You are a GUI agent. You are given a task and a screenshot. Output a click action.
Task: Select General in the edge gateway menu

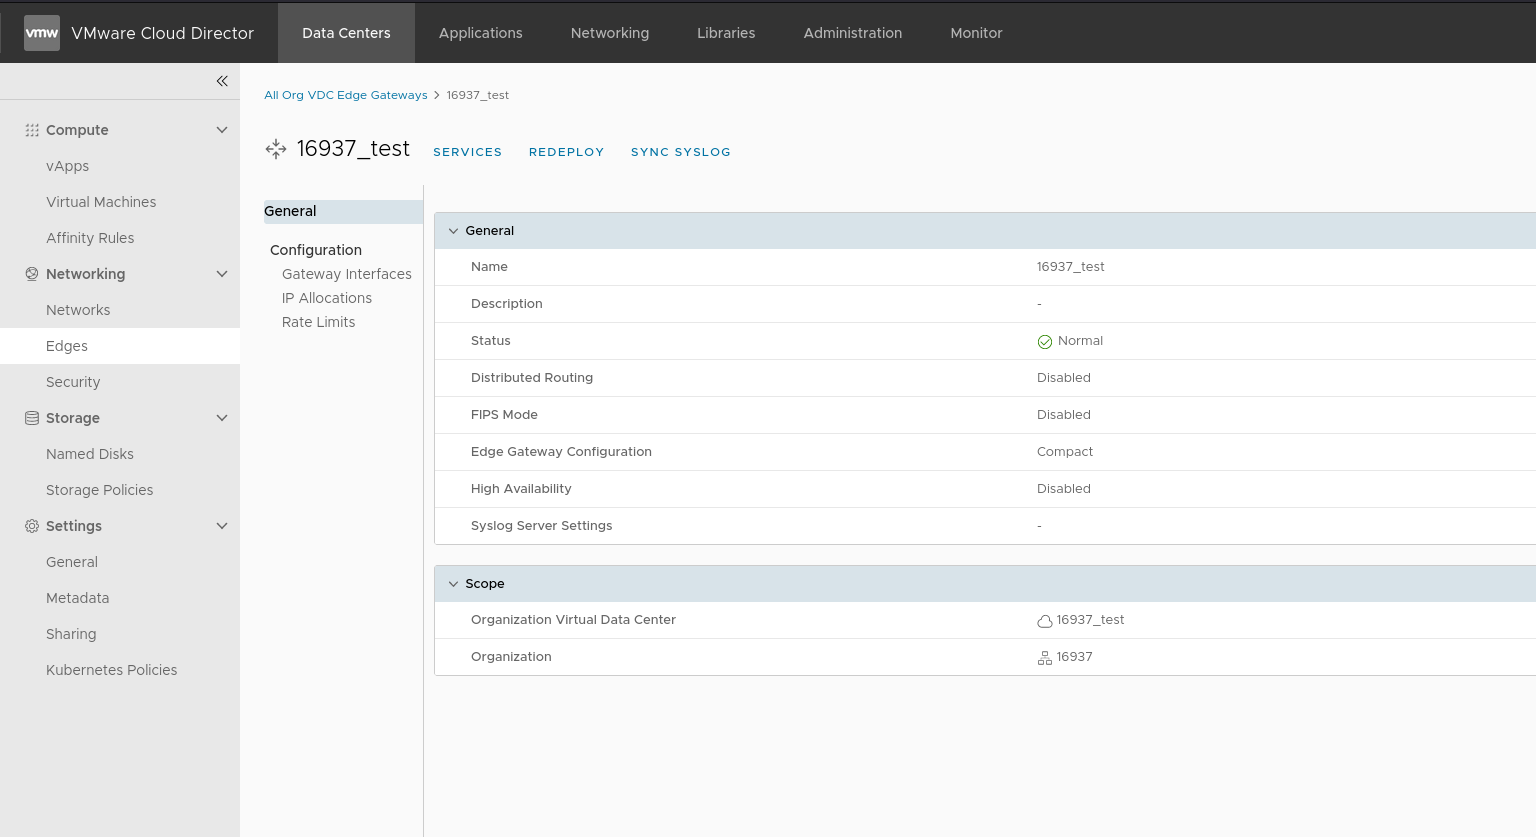(x=343, y=211)
